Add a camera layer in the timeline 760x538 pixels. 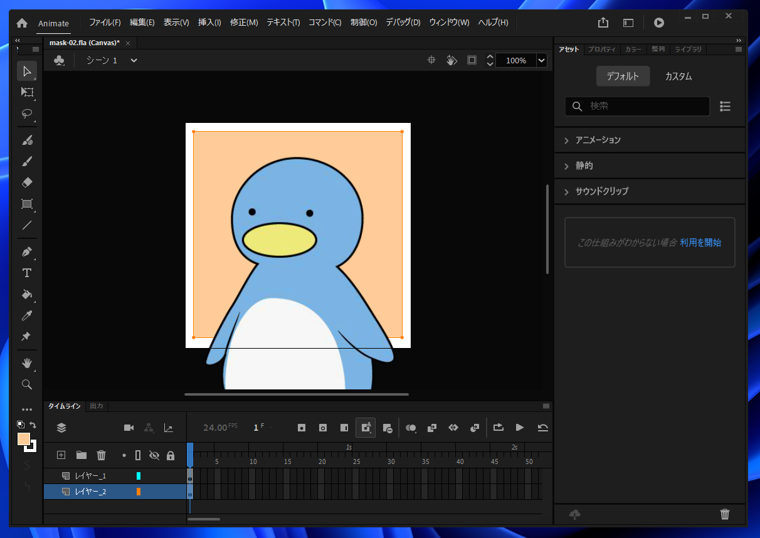129,427
